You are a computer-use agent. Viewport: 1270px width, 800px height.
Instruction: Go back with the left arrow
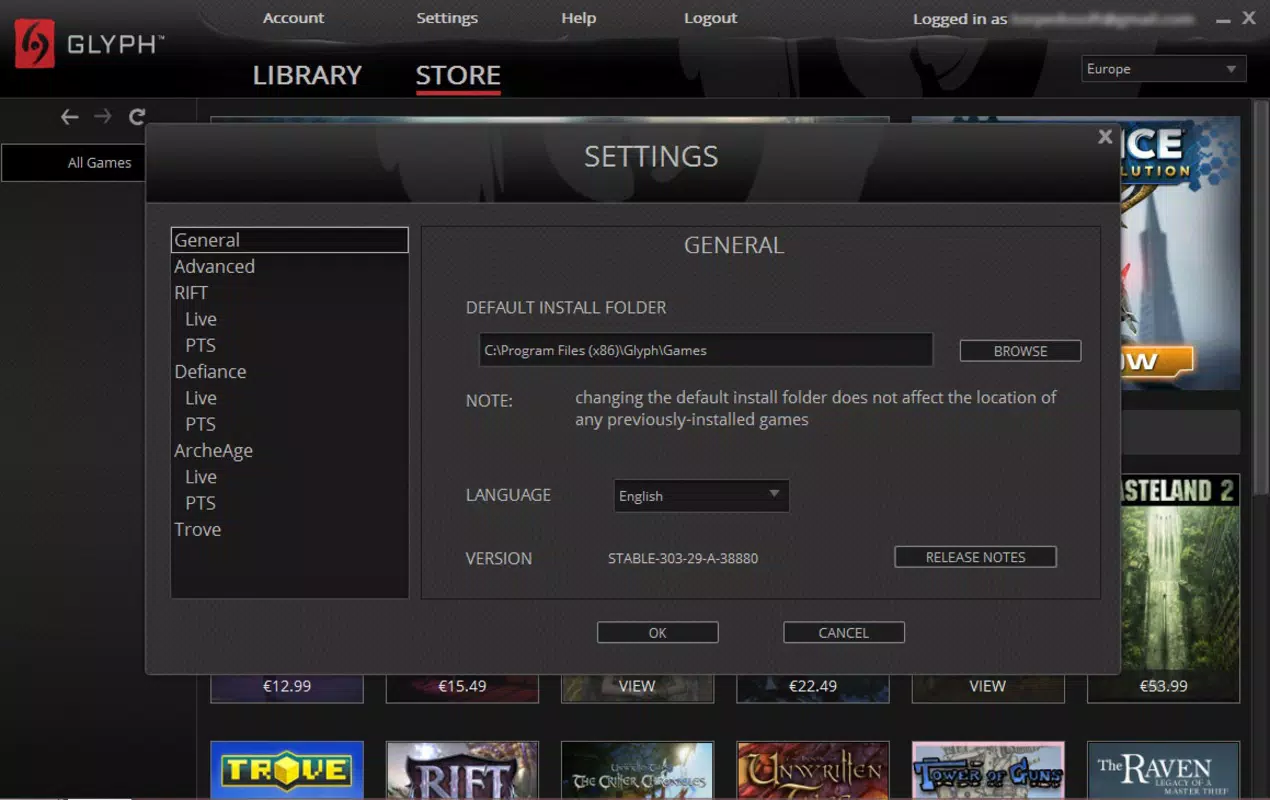tap(69, 117)
